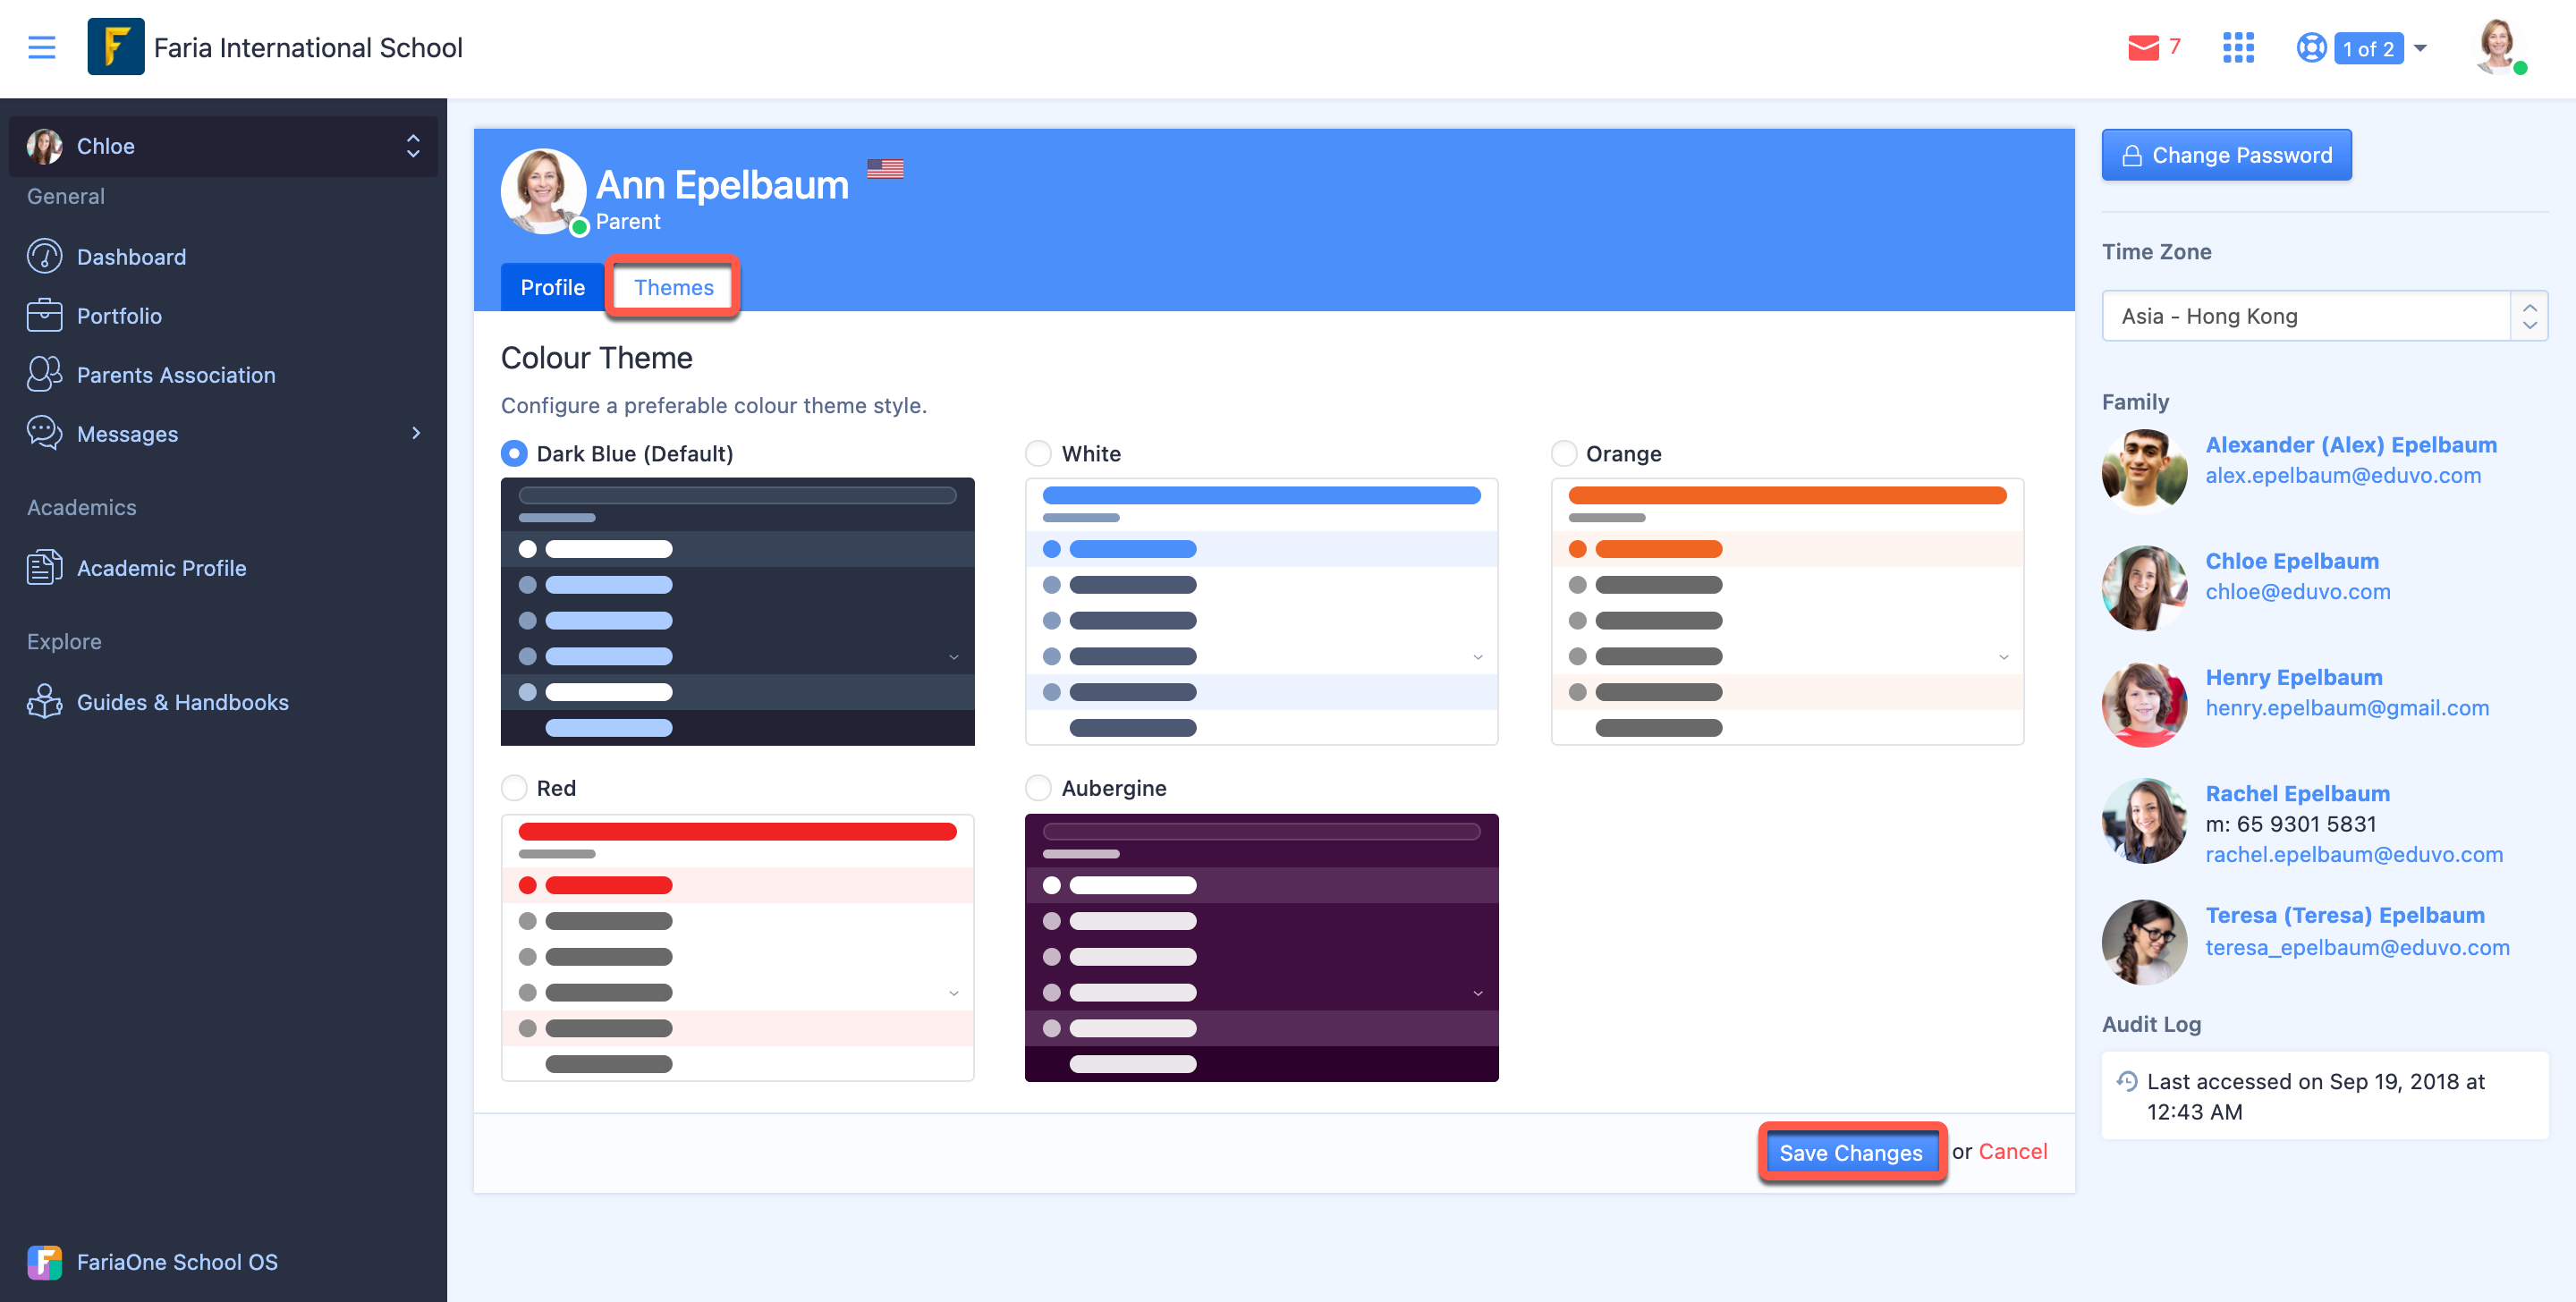Click the Parents Association people icon
2576x1302 pixels.
[x=45, y=374]
